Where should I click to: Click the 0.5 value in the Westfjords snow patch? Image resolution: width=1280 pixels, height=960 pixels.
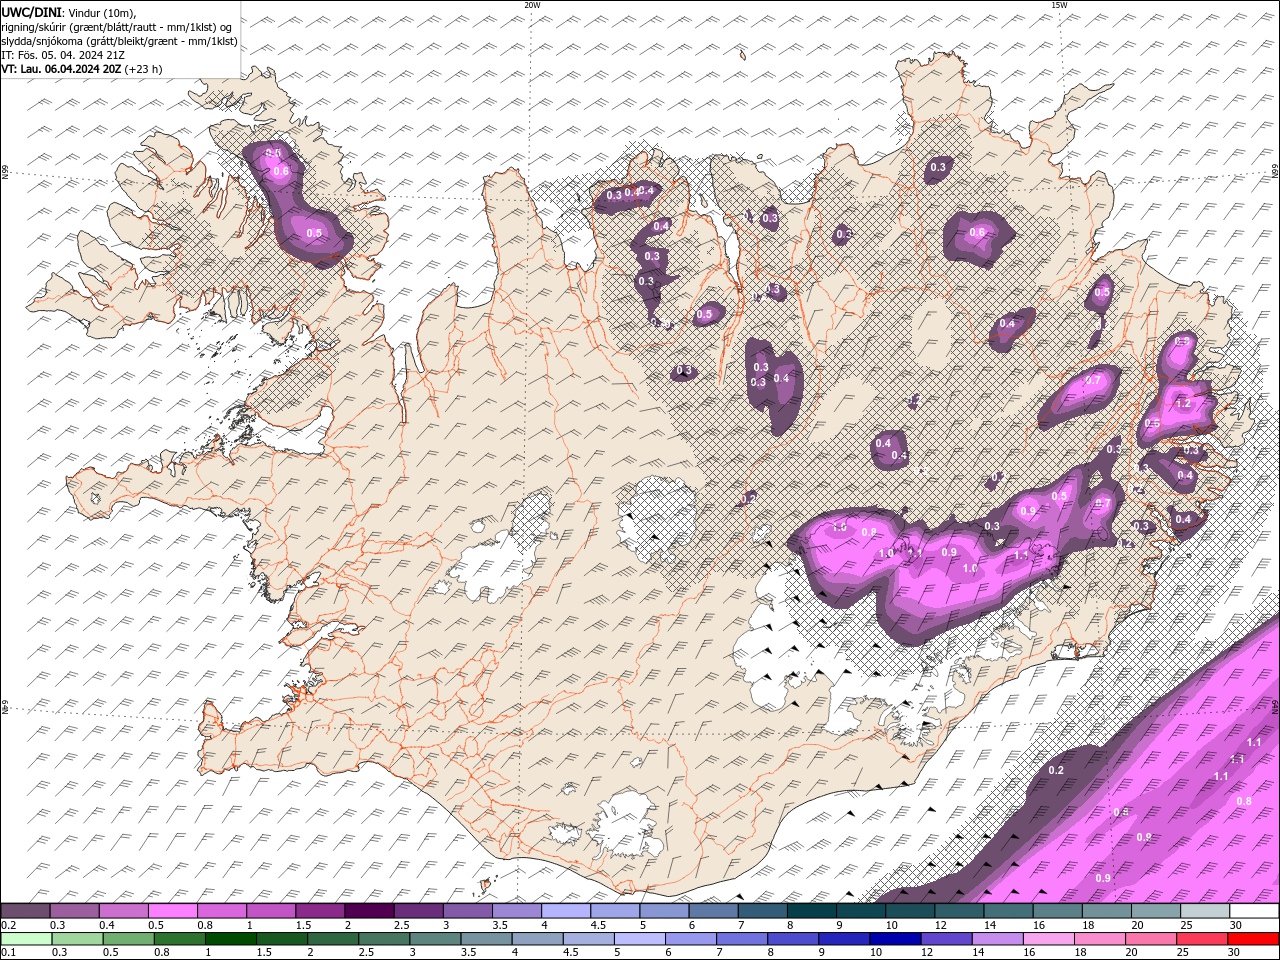coord(314,233)
